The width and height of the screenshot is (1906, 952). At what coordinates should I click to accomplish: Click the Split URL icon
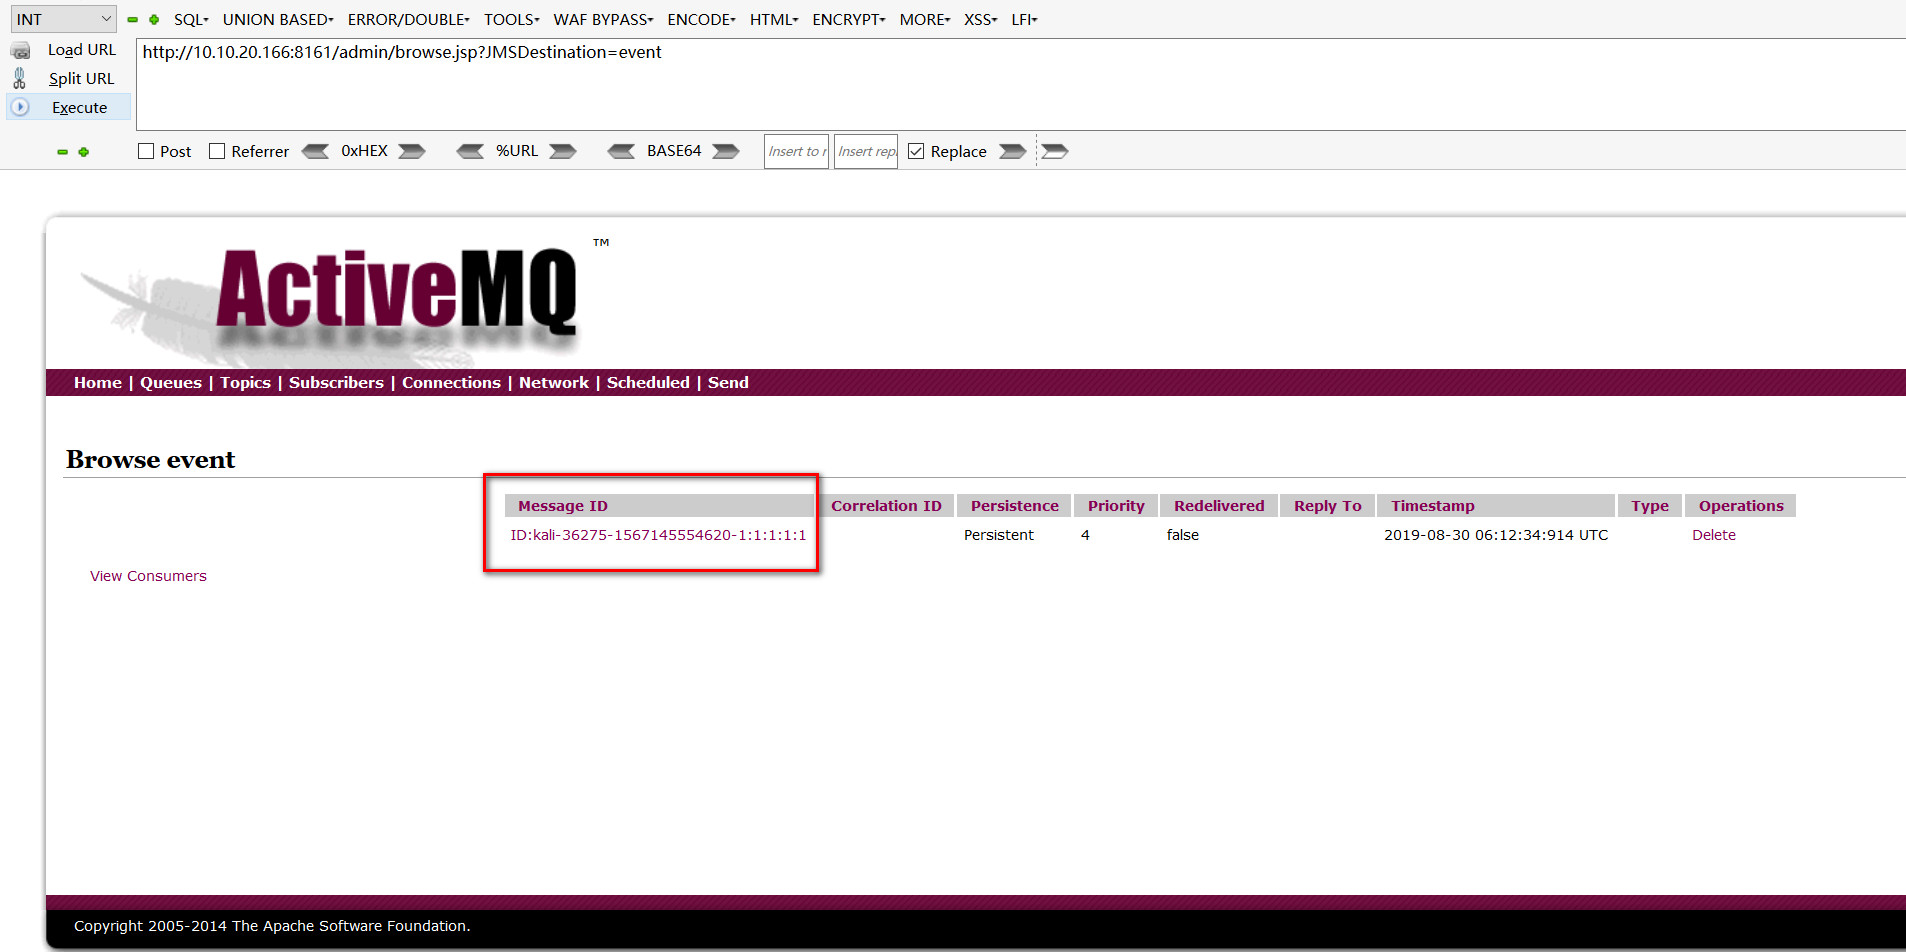(20, 78)
